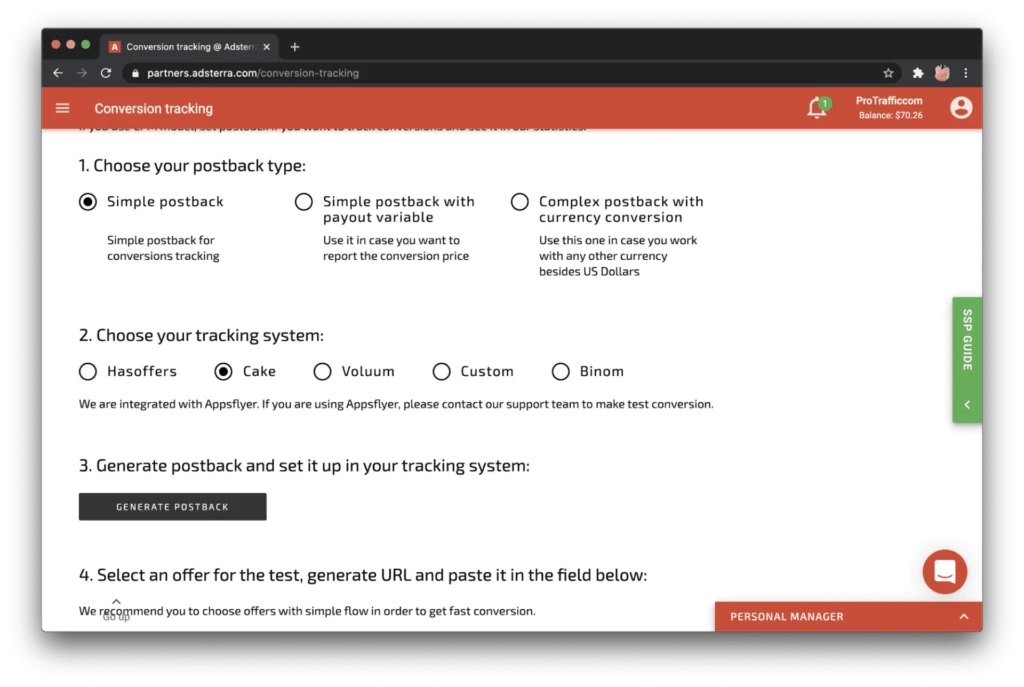Open the Chrome three-dot menu
Screen dimensions: 1024x687
pos(965,73)
